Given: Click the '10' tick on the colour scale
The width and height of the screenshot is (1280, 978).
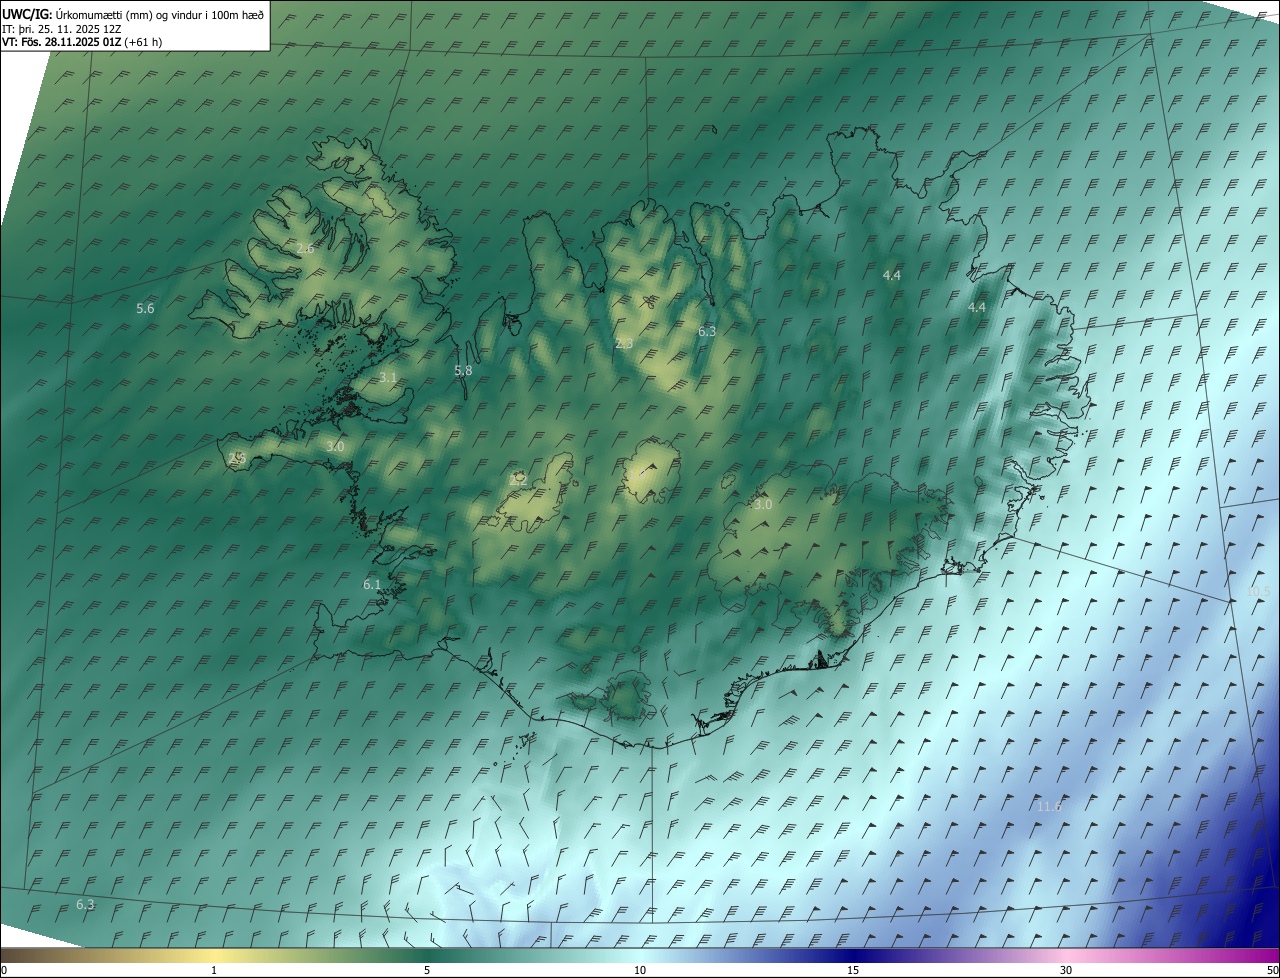Looking at the screenshot, I should tap(640, 970).
